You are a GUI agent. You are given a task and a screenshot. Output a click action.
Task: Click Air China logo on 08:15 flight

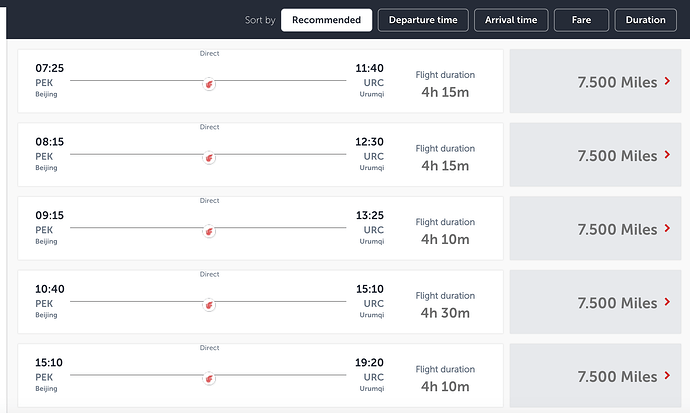[x=209, y=157]
